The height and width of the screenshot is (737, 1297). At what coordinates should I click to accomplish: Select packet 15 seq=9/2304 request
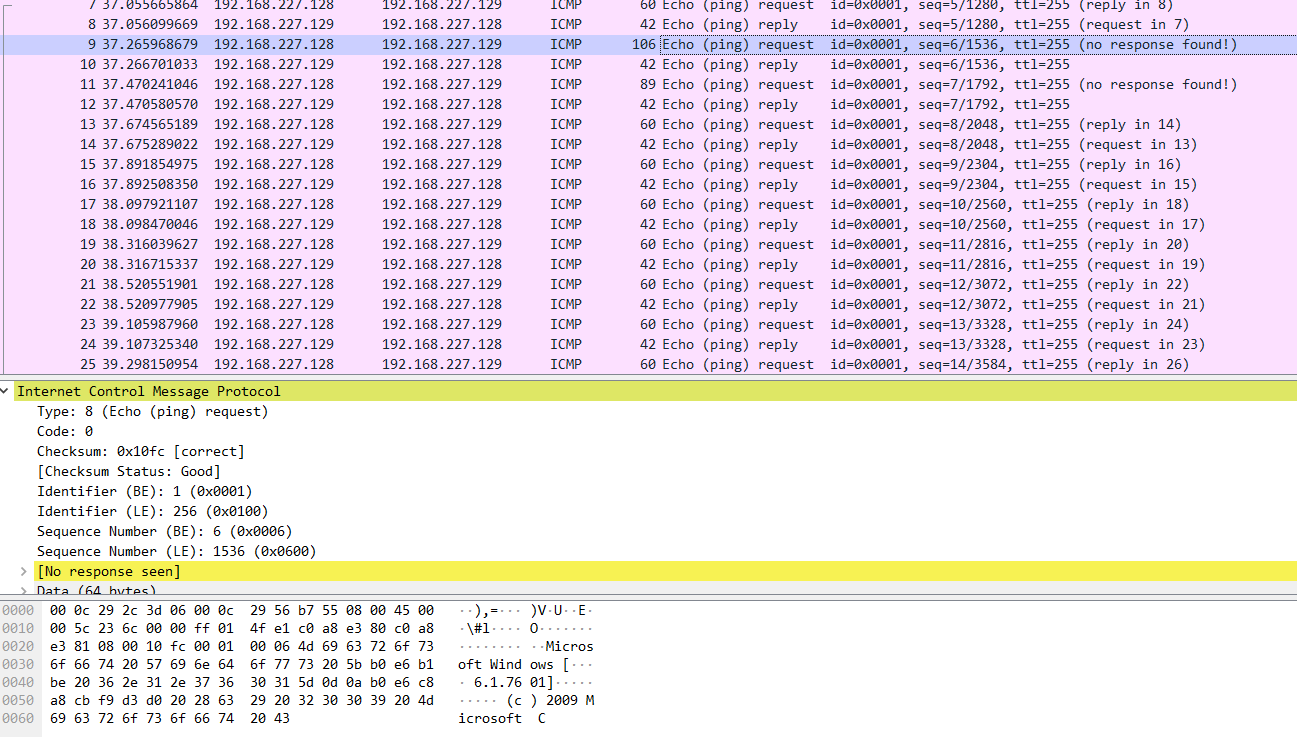click(x=648, y=164)
